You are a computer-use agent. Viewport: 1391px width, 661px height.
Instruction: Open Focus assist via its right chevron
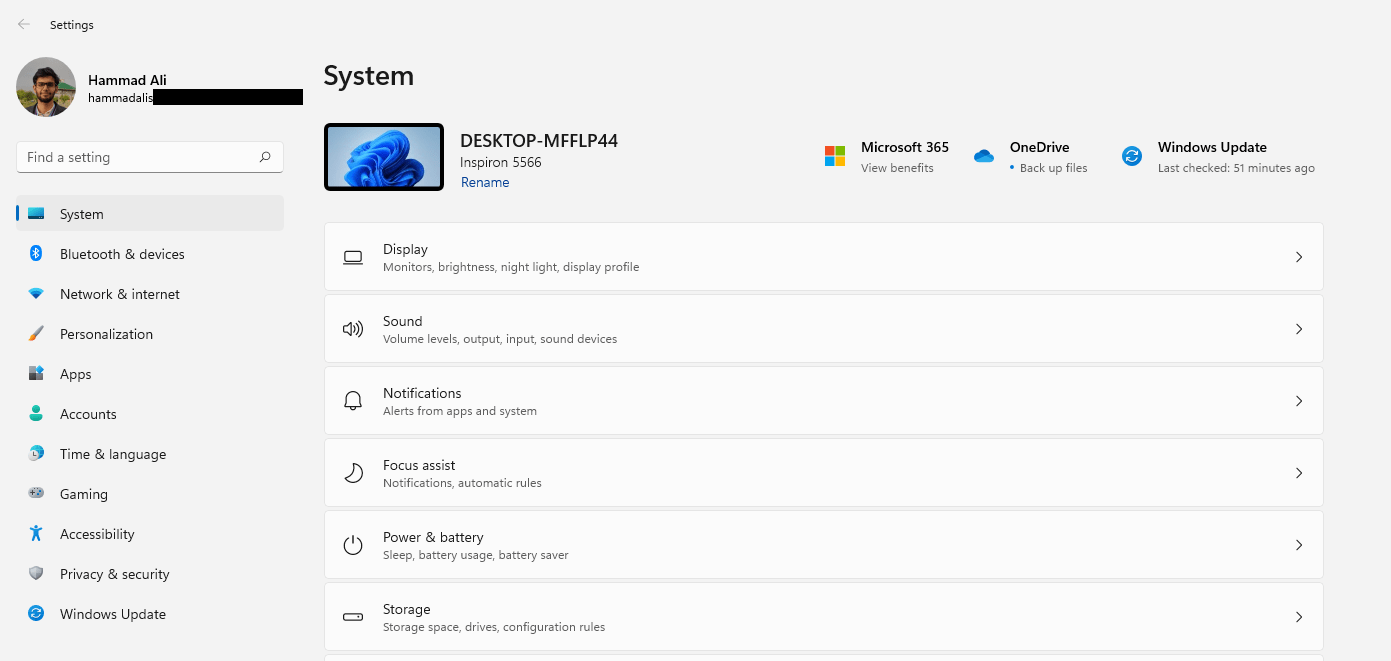click(x=1299, y=473)
